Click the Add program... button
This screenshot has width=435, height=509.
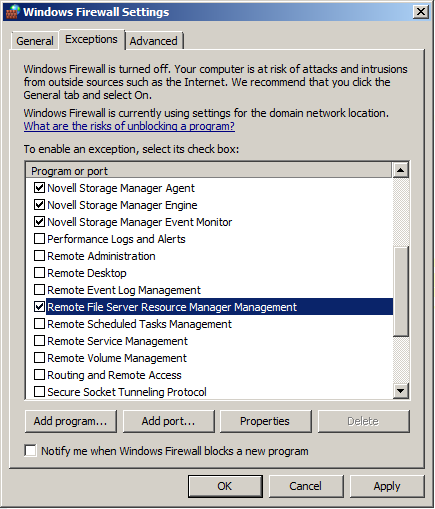pyautogui.click(x=71, y=421)
